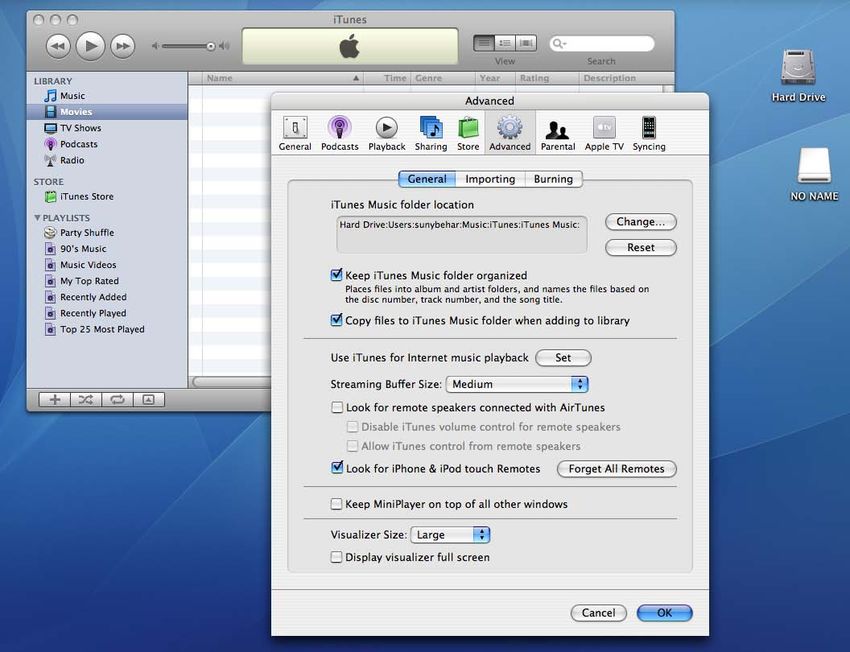Click the Change... folder button
Viewport: 850px width, 652px height.
pyautogui.click(x=641, y=222)
